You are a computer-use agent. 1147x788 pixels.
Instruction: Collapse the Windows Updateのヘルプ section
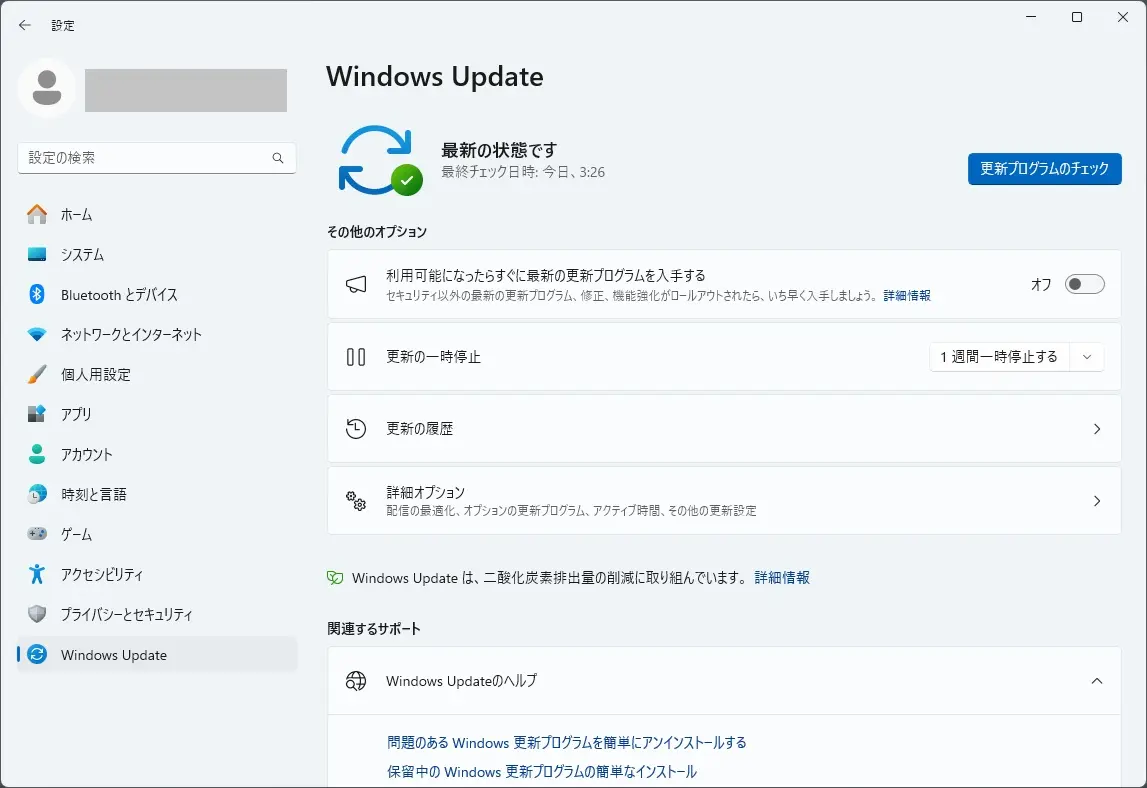1097,681
